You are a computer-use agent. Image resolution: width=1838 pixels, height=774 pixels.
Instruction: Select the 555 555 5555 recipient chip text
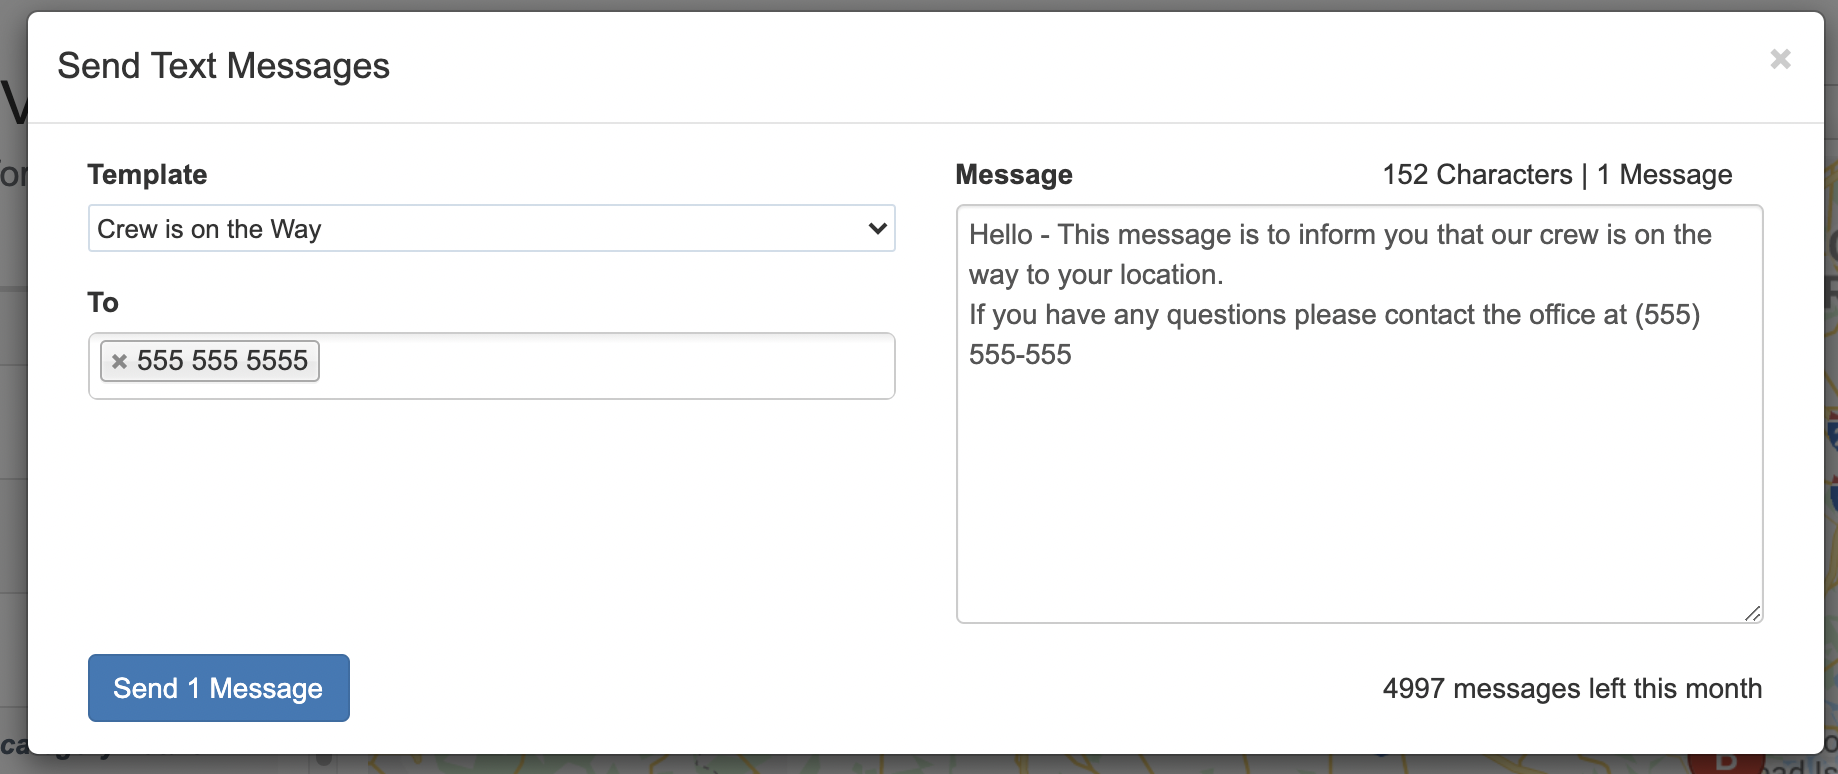(222, 361)
